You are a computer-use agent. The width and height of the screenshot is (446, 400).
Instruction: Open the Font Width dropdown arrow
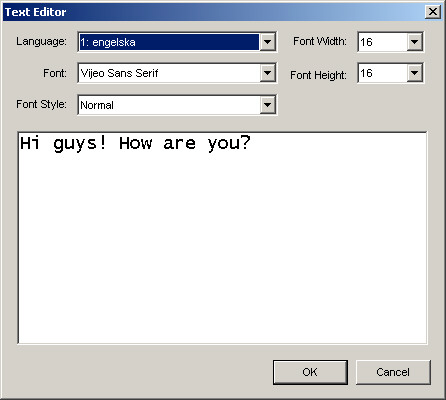pyautogui.click(x=414, y=42)
